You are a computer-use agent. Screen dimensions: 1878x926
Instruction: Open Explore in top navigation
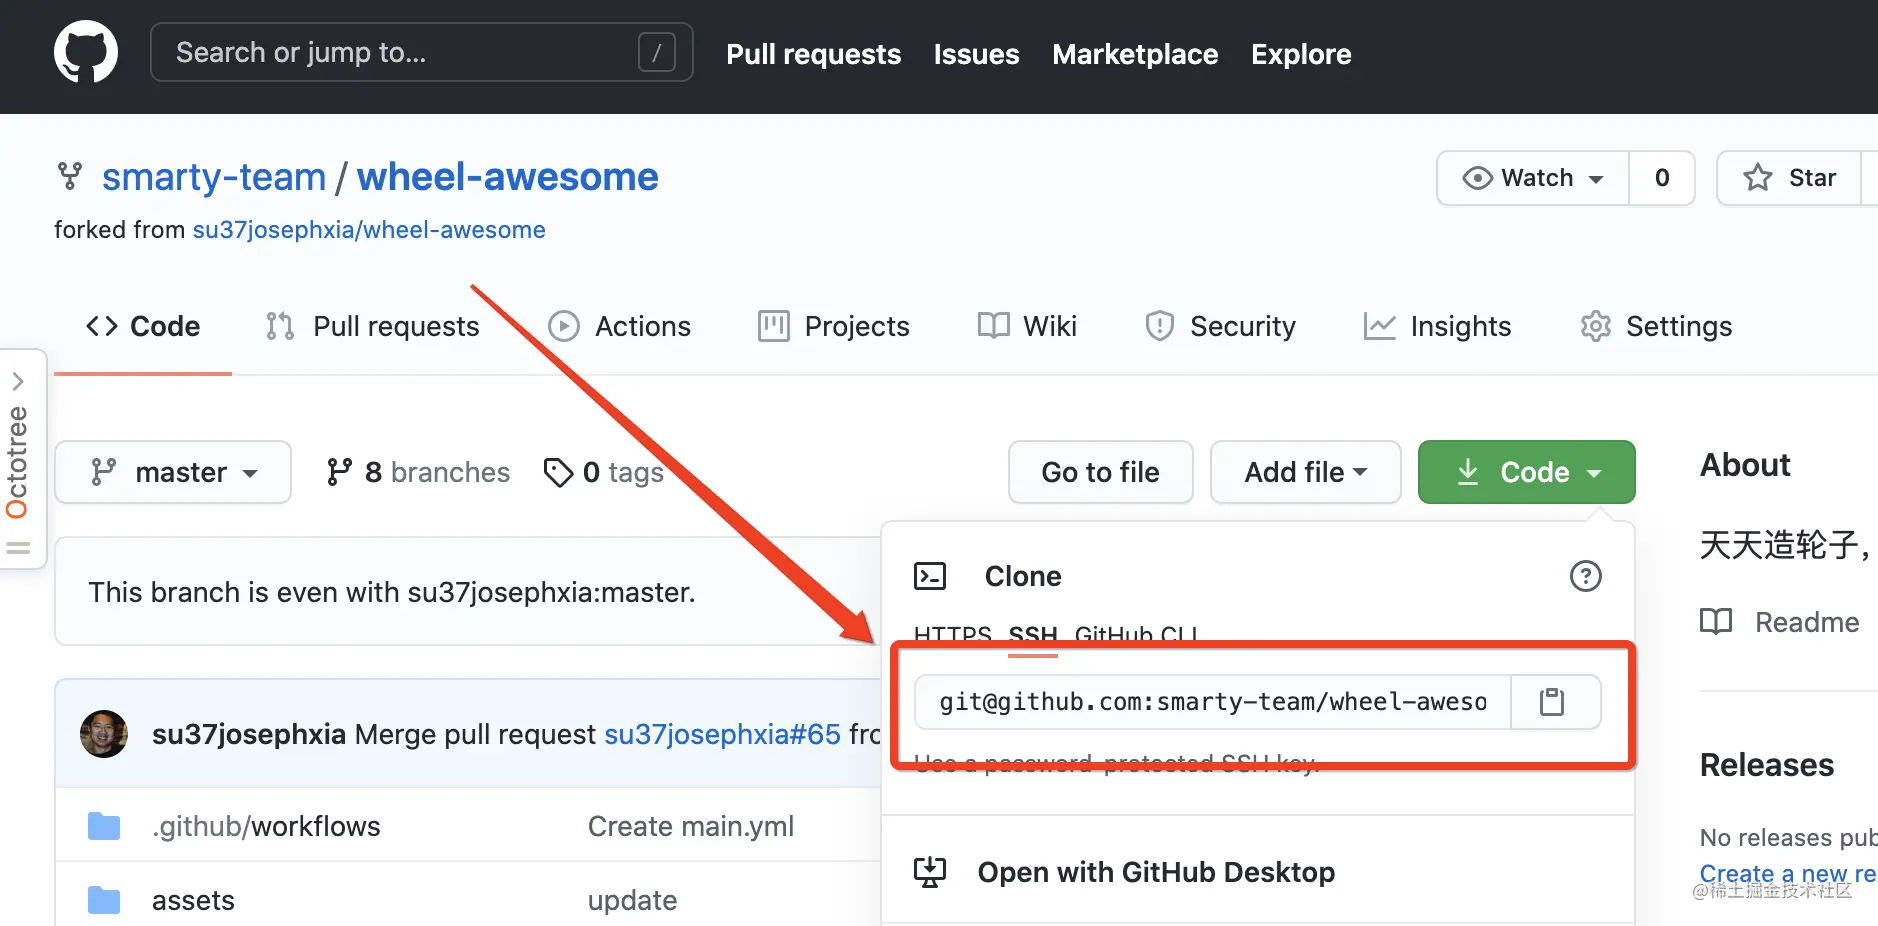[1301, 54]
